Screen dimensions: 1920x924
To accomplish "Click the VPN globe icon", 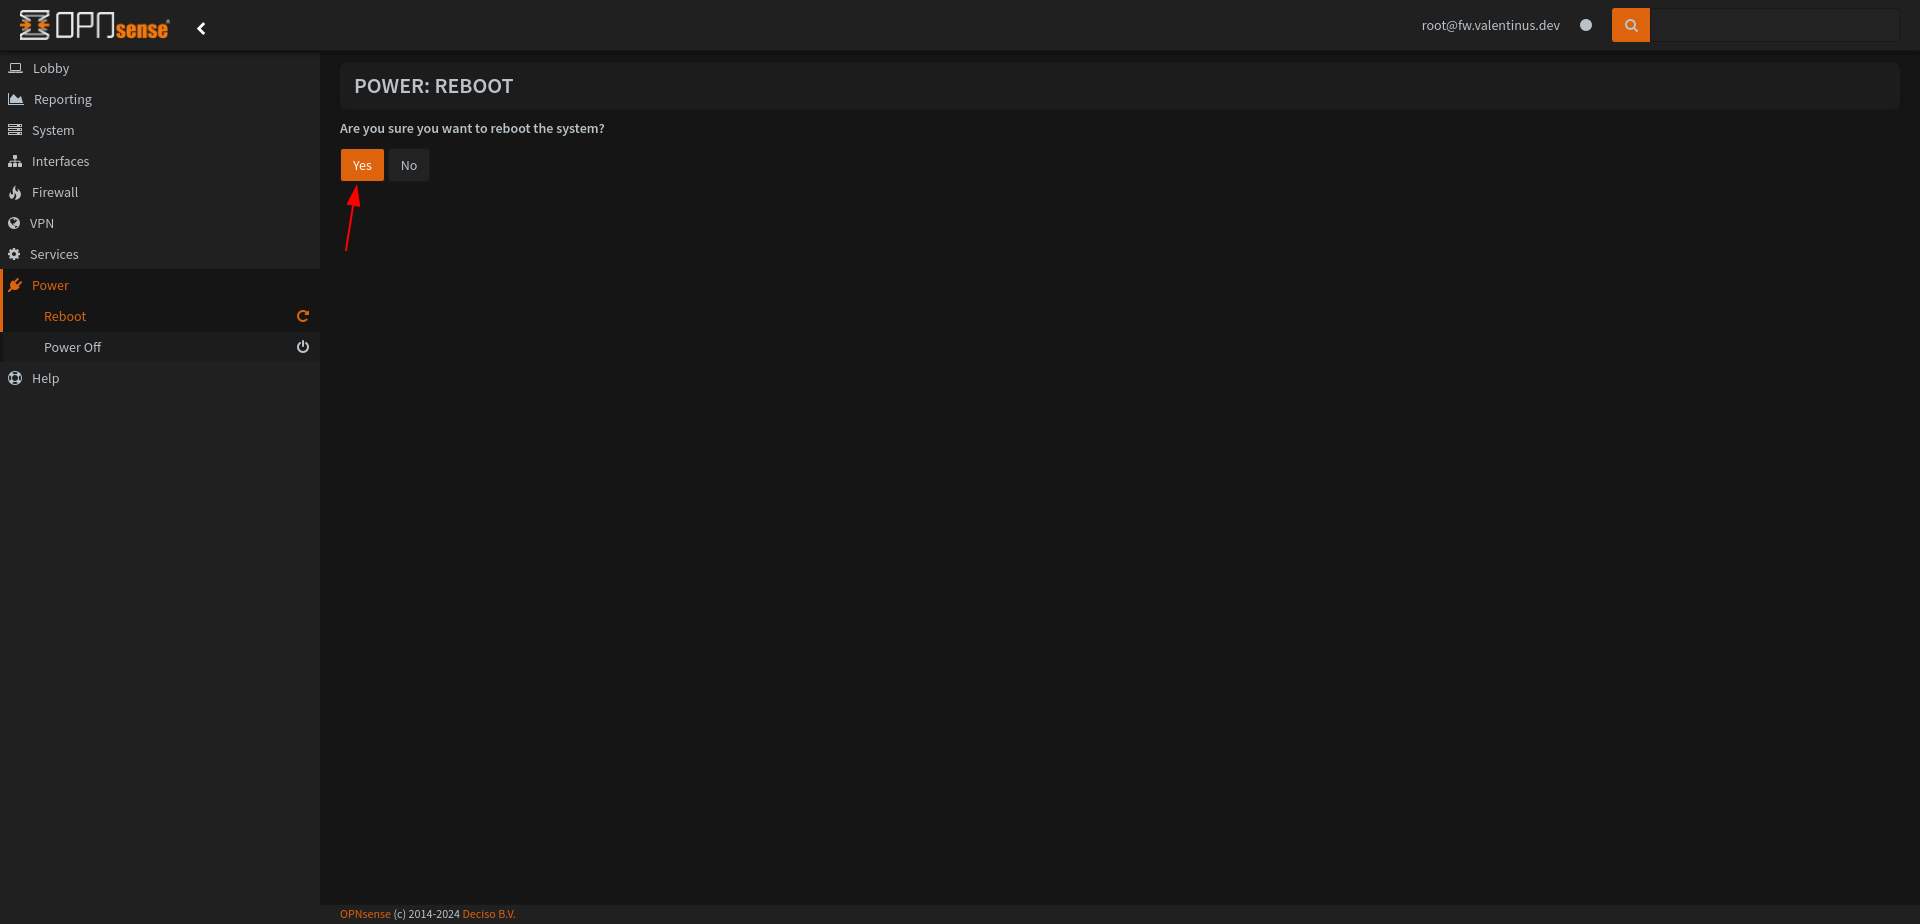I will coord(14,223).
